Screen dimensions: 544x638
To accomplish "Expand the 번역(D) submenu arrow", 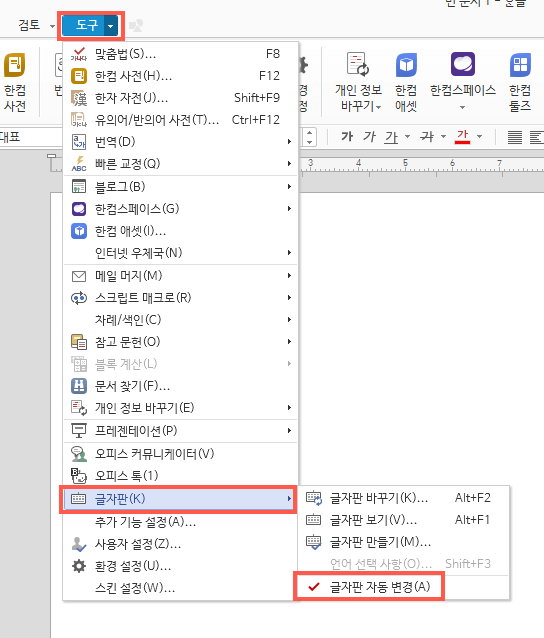I will click(x=289, y=142).
